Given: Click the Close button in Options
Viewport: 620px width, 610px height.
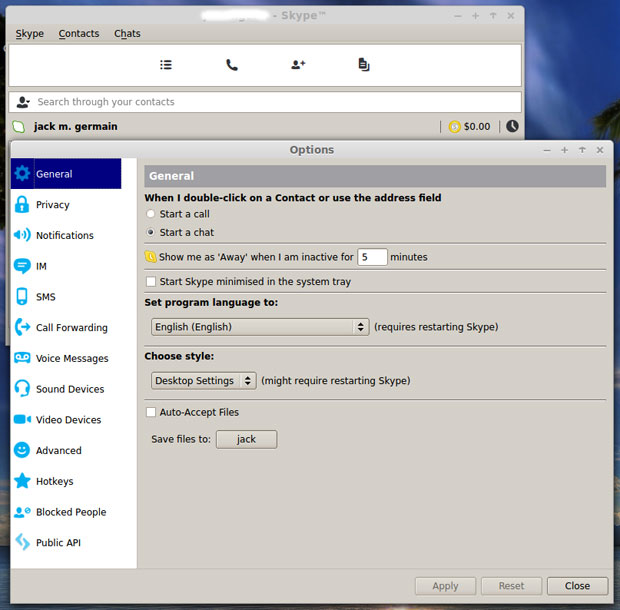Looking at the screenshot, I should (577, 586).
